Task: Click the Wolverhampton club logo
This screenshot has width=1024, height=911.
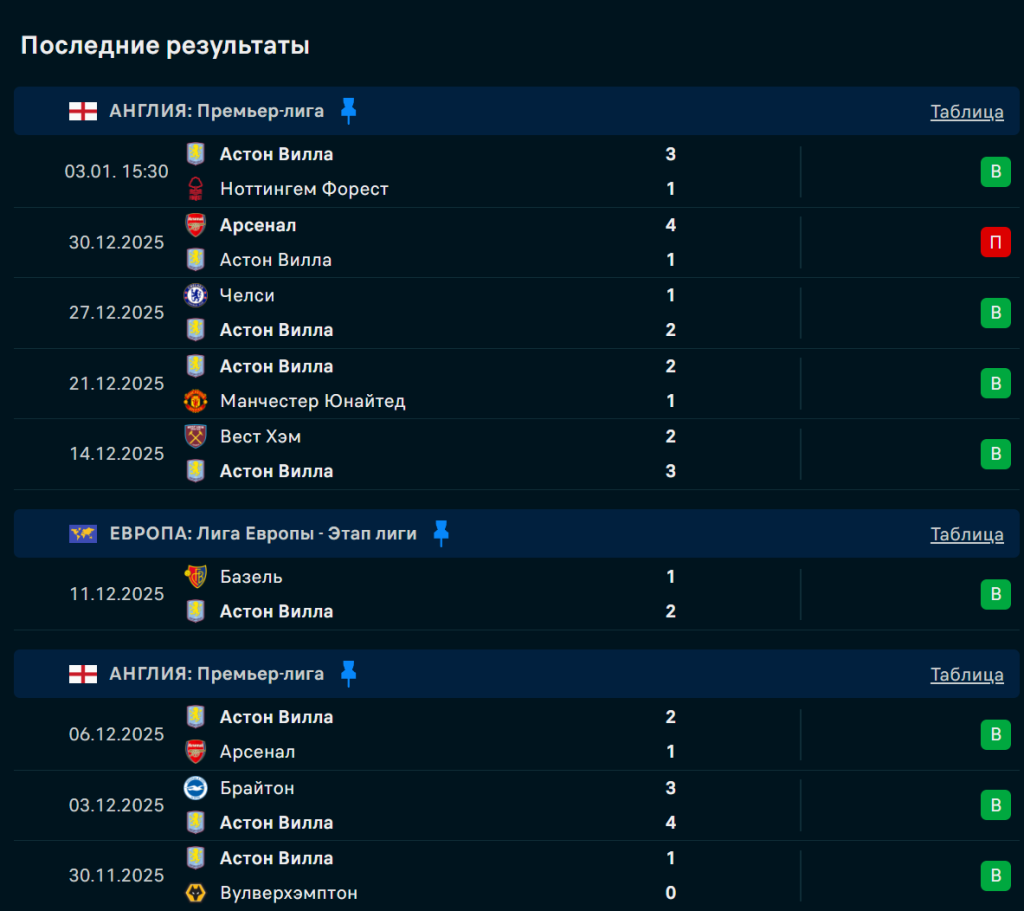Action: point(195,893)
